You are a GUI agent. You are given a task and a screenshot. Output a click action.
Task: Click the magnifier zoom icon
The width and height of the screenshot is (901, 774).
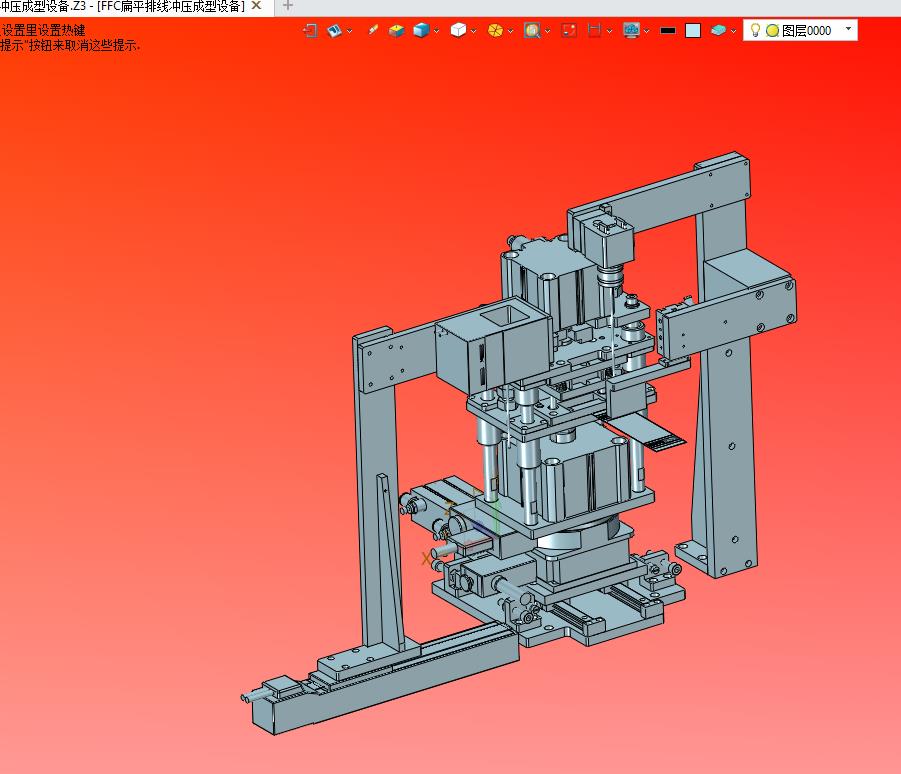pos(532,30)
